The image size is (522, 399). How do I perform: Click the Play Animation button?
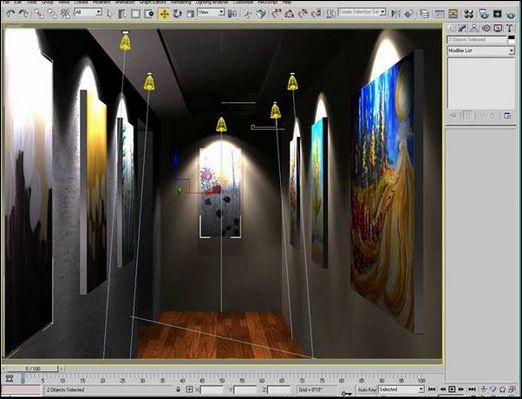452,389
